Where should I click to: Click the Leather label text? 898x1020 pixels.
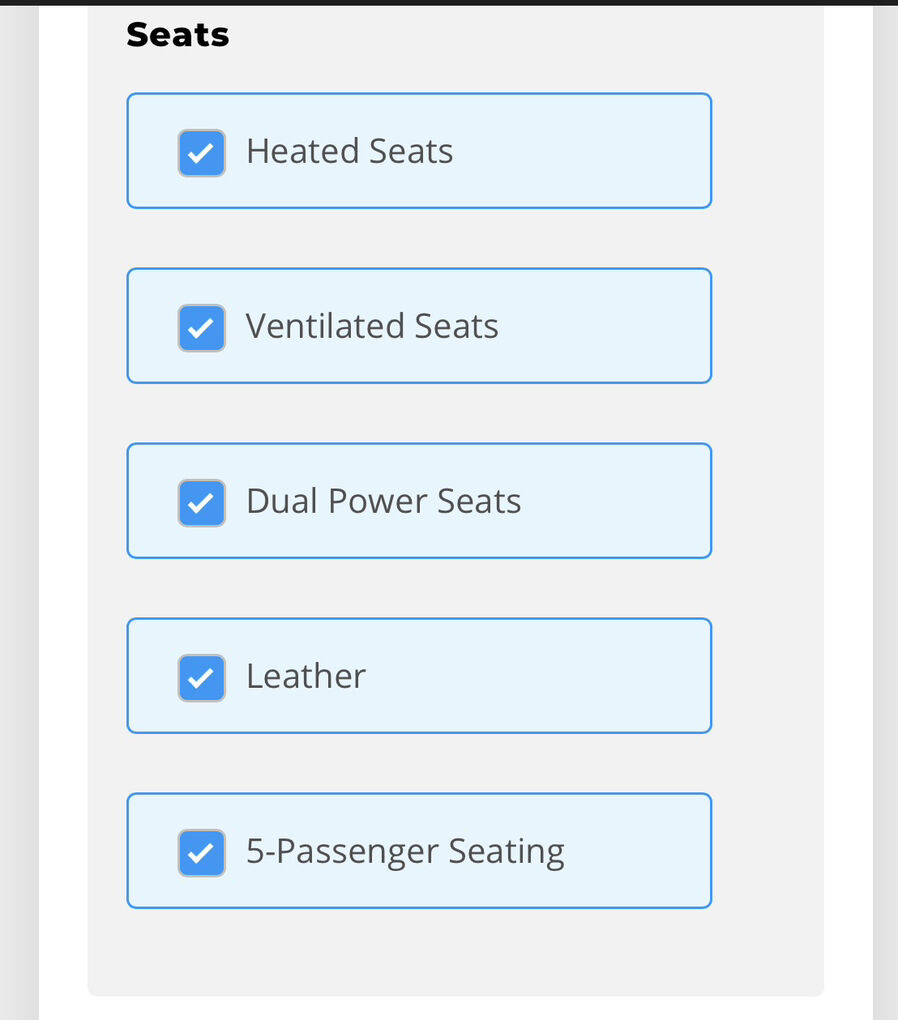click(306, 677)
